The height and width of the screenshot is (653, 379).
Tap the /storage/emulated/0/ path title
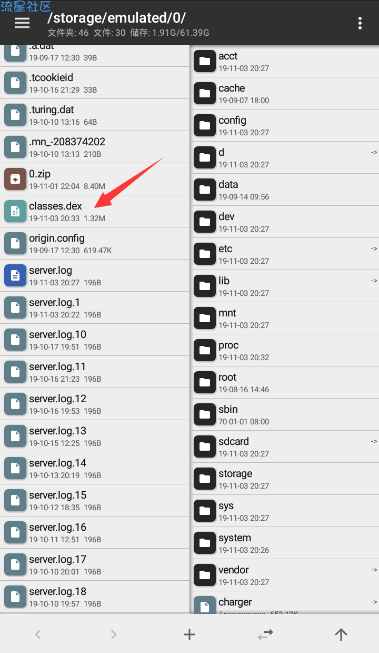point(117,18)
